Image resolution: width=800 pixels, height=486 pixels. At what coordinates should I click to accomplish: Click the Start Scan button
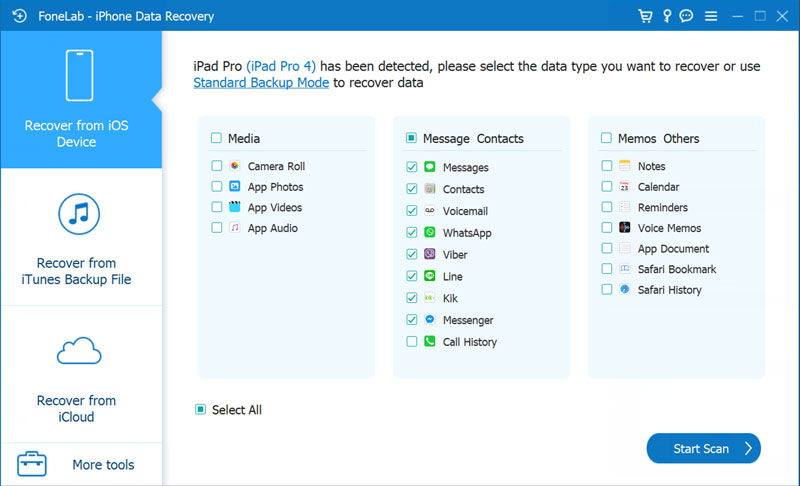(704, 448)
